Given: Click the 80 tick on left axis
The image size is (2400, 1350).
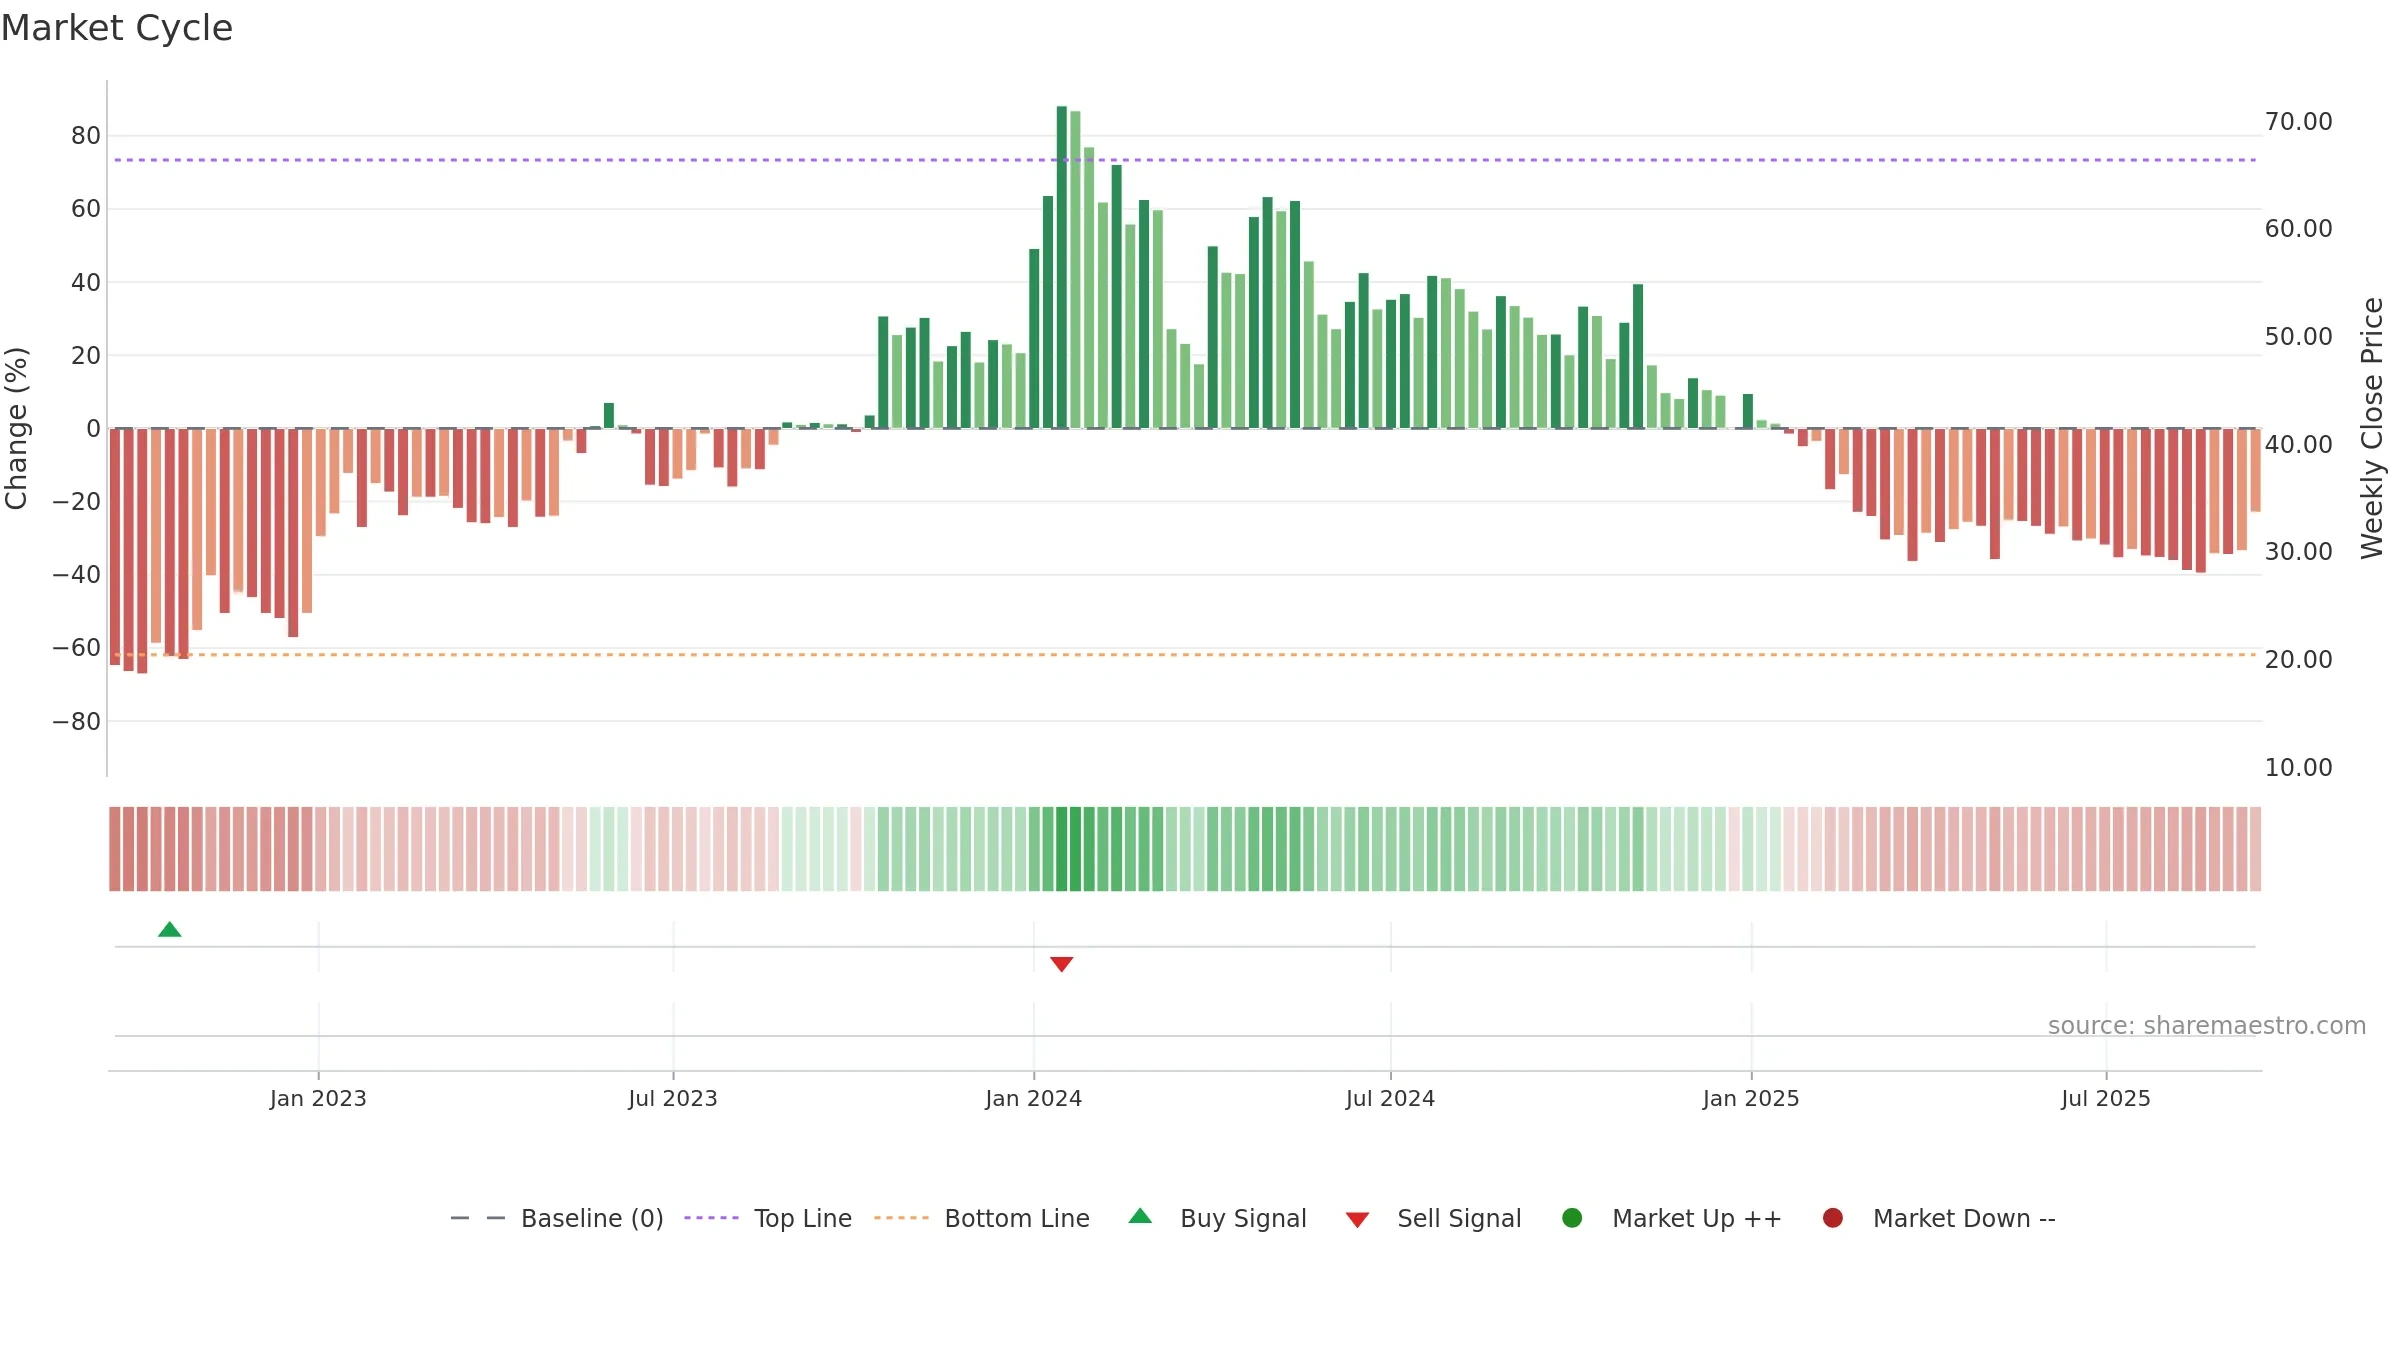Looking at the screenshot, I should [x=86, y=136].
